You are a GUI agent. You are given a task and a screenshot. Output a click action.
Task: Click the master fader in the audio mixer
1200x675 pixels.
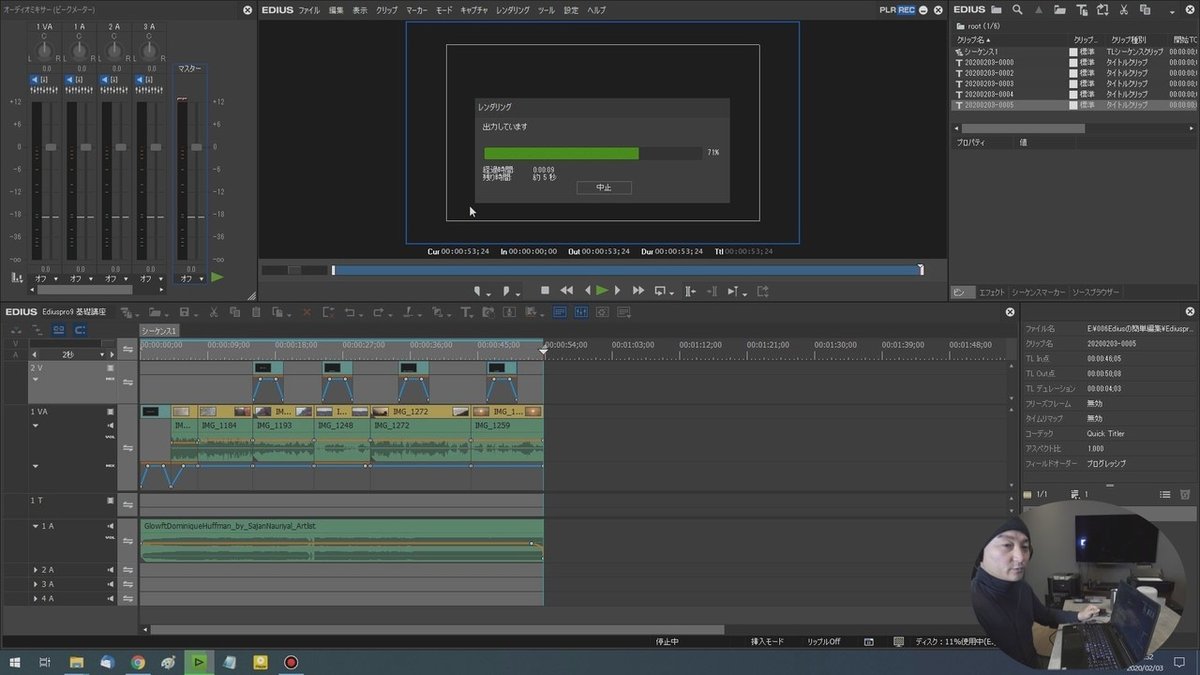coord(196,146)
